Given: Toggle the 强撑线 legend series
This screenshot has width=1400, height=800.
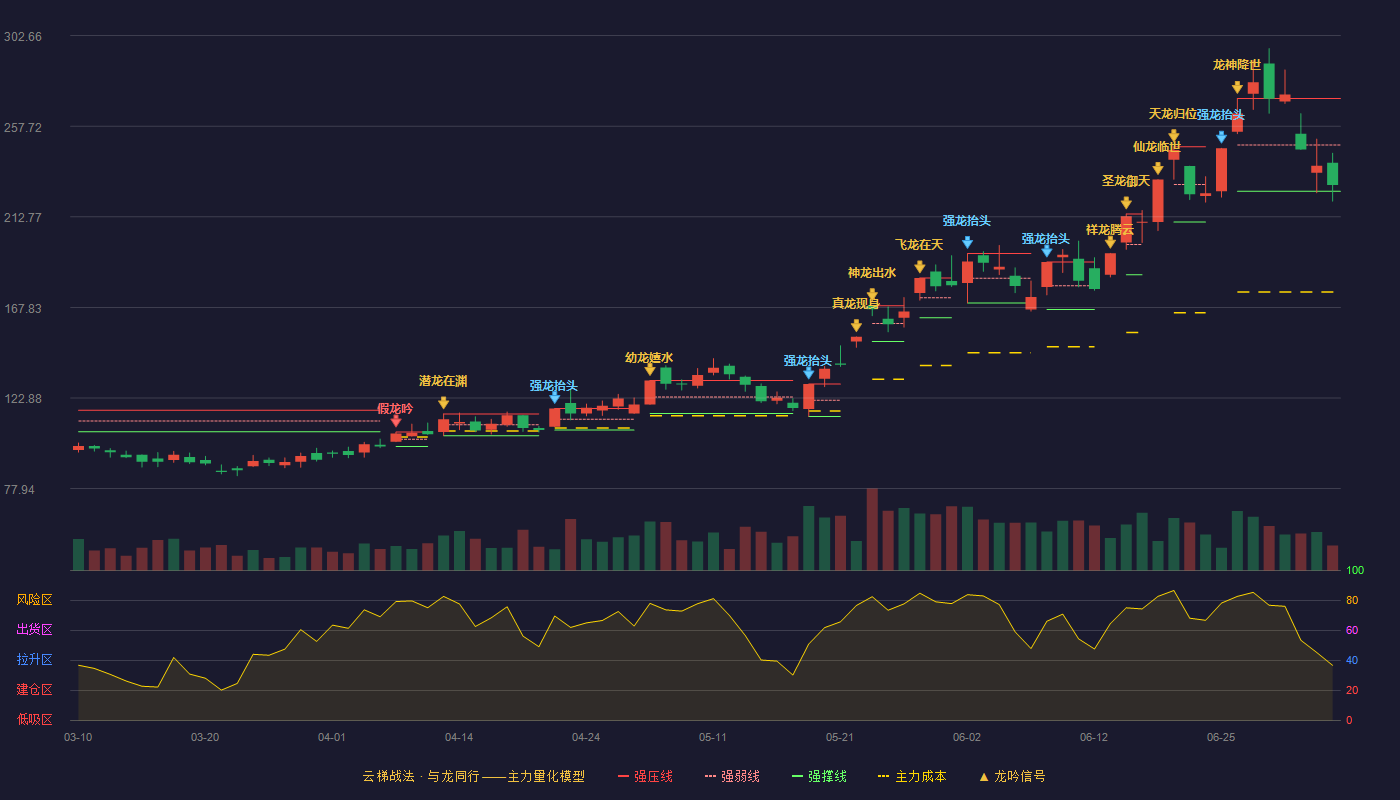Looking at the screenshot, I should tap(819, 776).
